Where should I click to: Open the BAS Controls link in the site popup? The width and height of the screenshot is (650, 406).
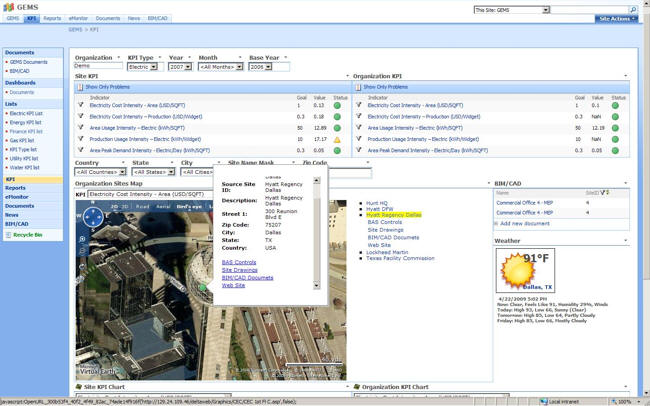point(239,262)
